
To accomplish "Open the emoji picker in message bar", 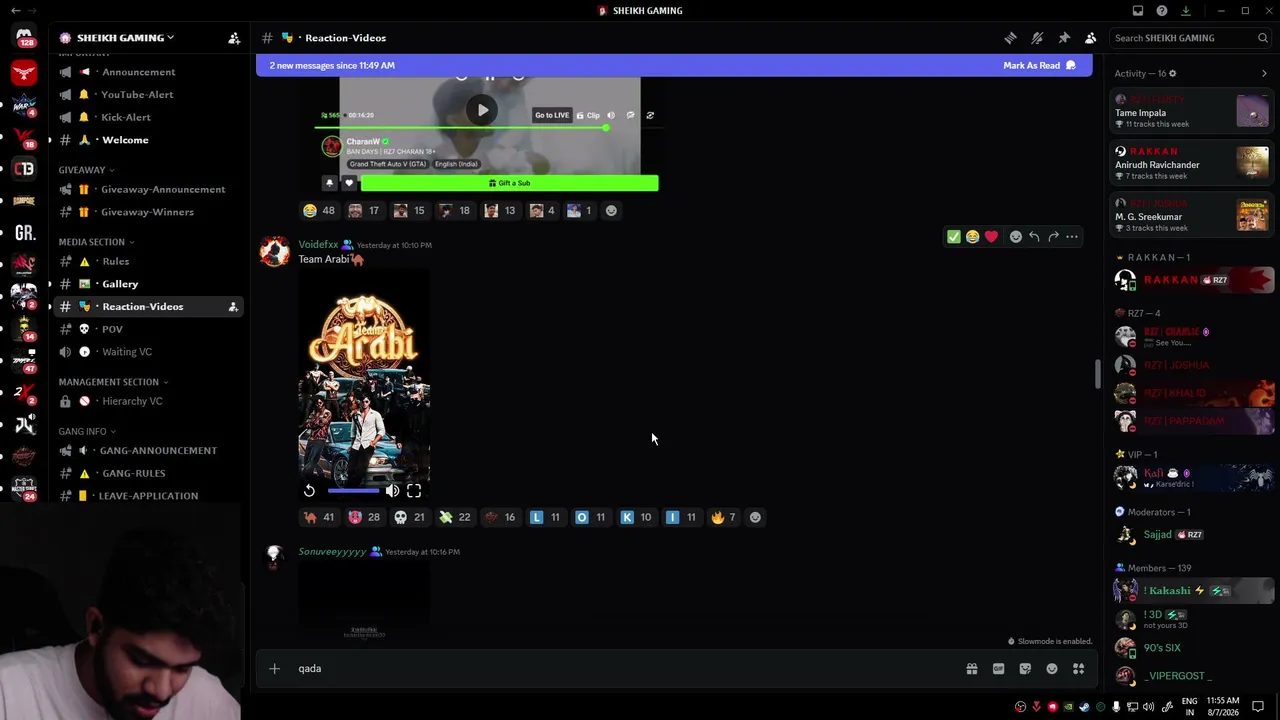I will click(x=1052, y=669).
